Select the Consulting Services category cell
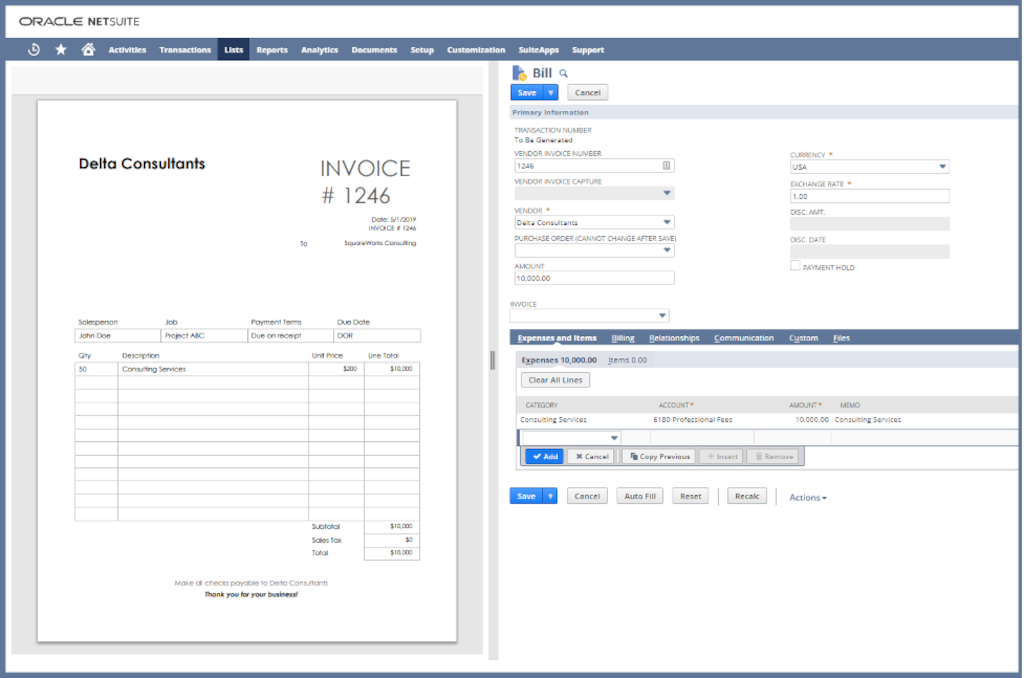 [553, 420]
